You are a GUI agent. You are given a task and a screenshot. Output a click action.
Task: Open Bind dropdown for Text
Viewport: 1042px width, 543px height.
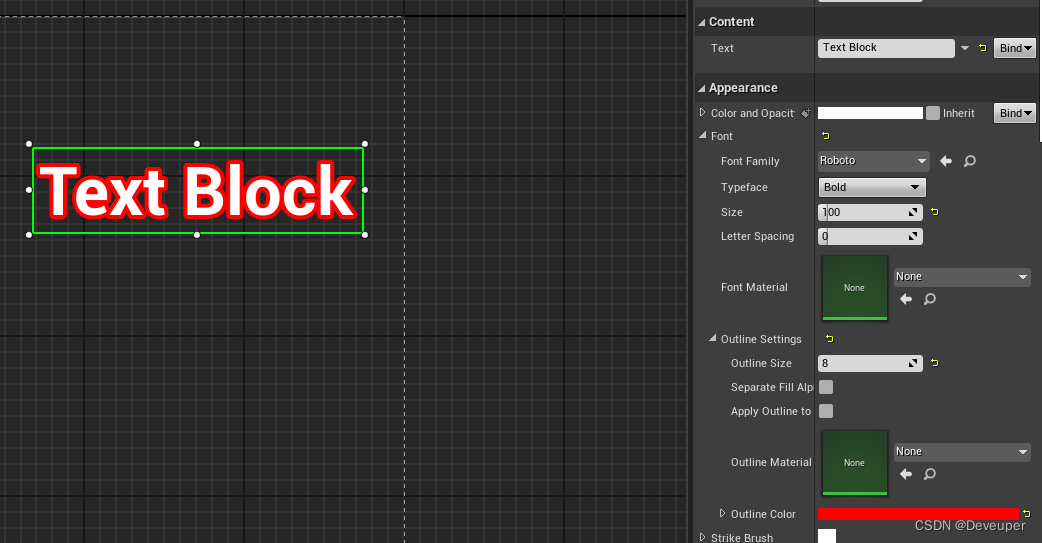tap(1014, 48)
